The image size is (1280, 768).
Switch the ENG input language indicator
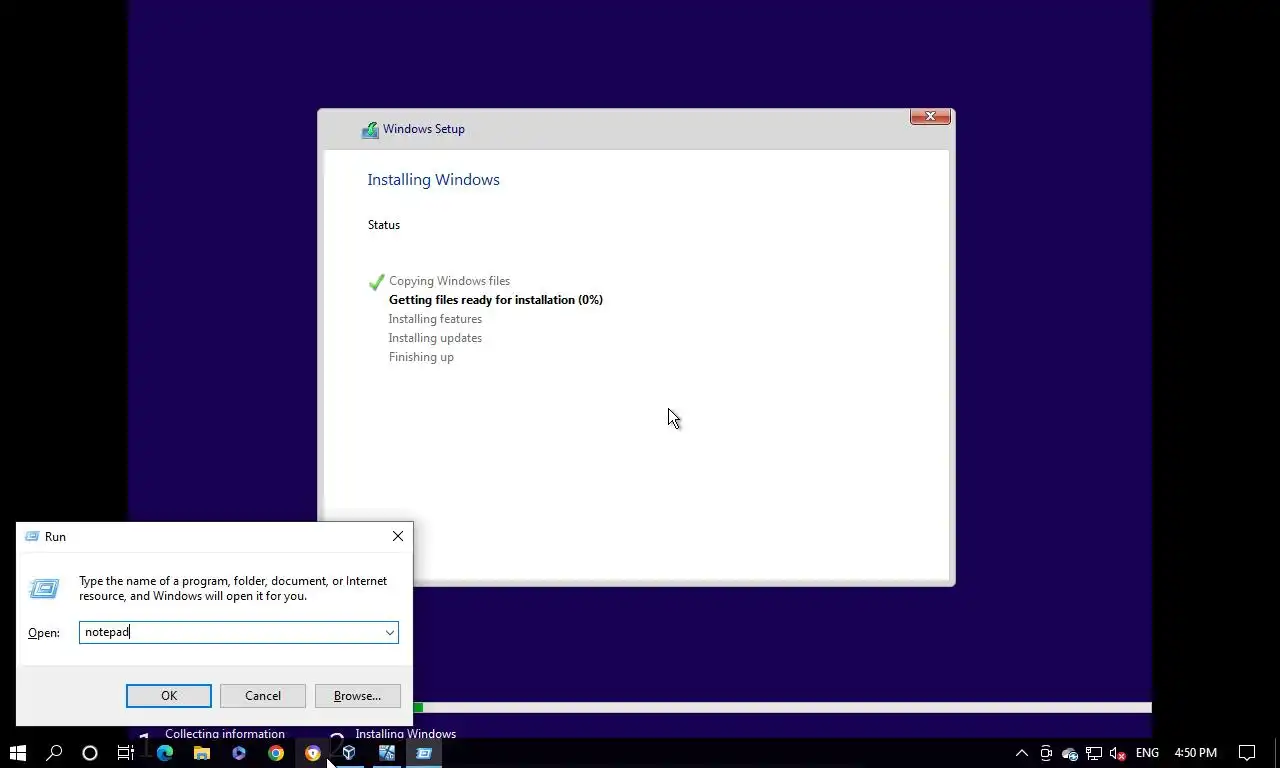(x=1147, y=753)
